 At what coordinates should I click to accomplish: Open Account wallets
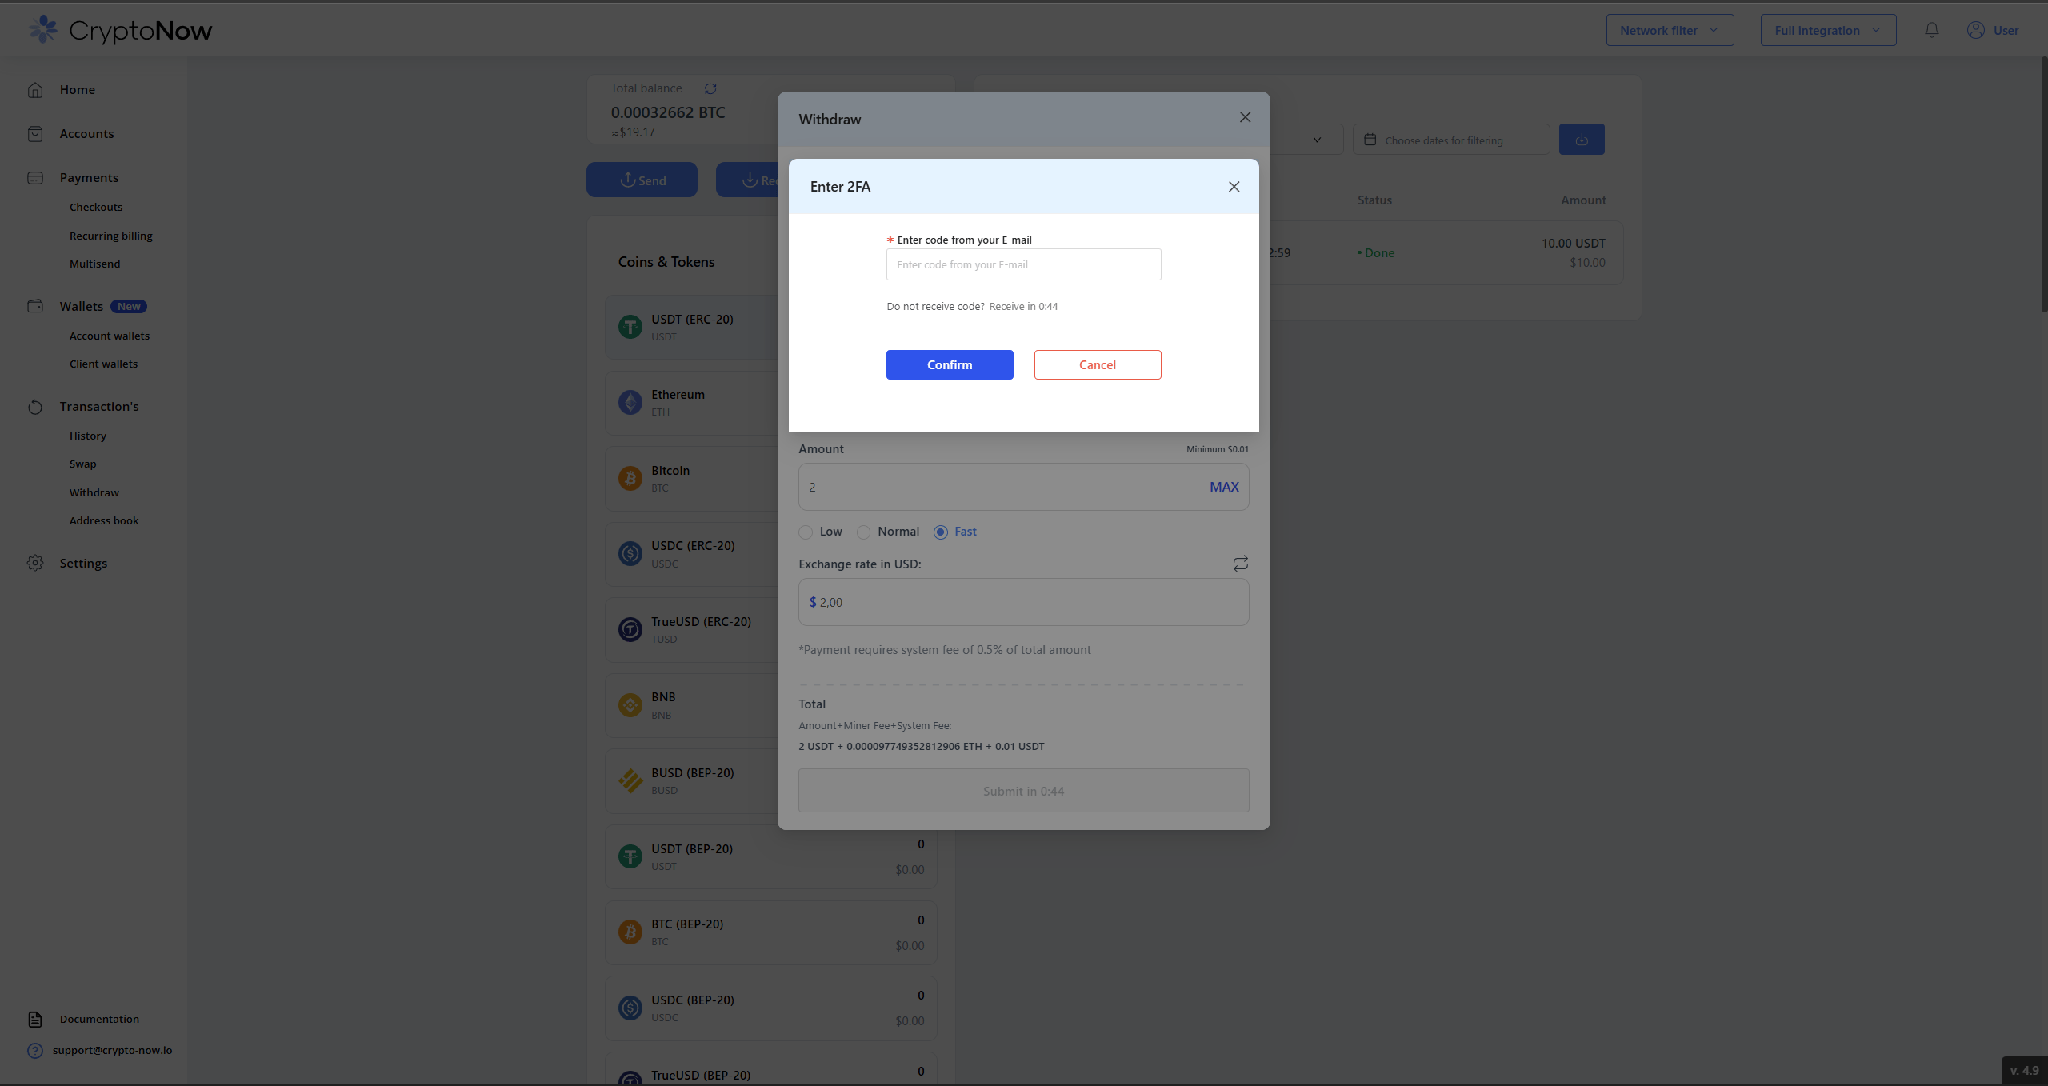(x=110, y=336)
